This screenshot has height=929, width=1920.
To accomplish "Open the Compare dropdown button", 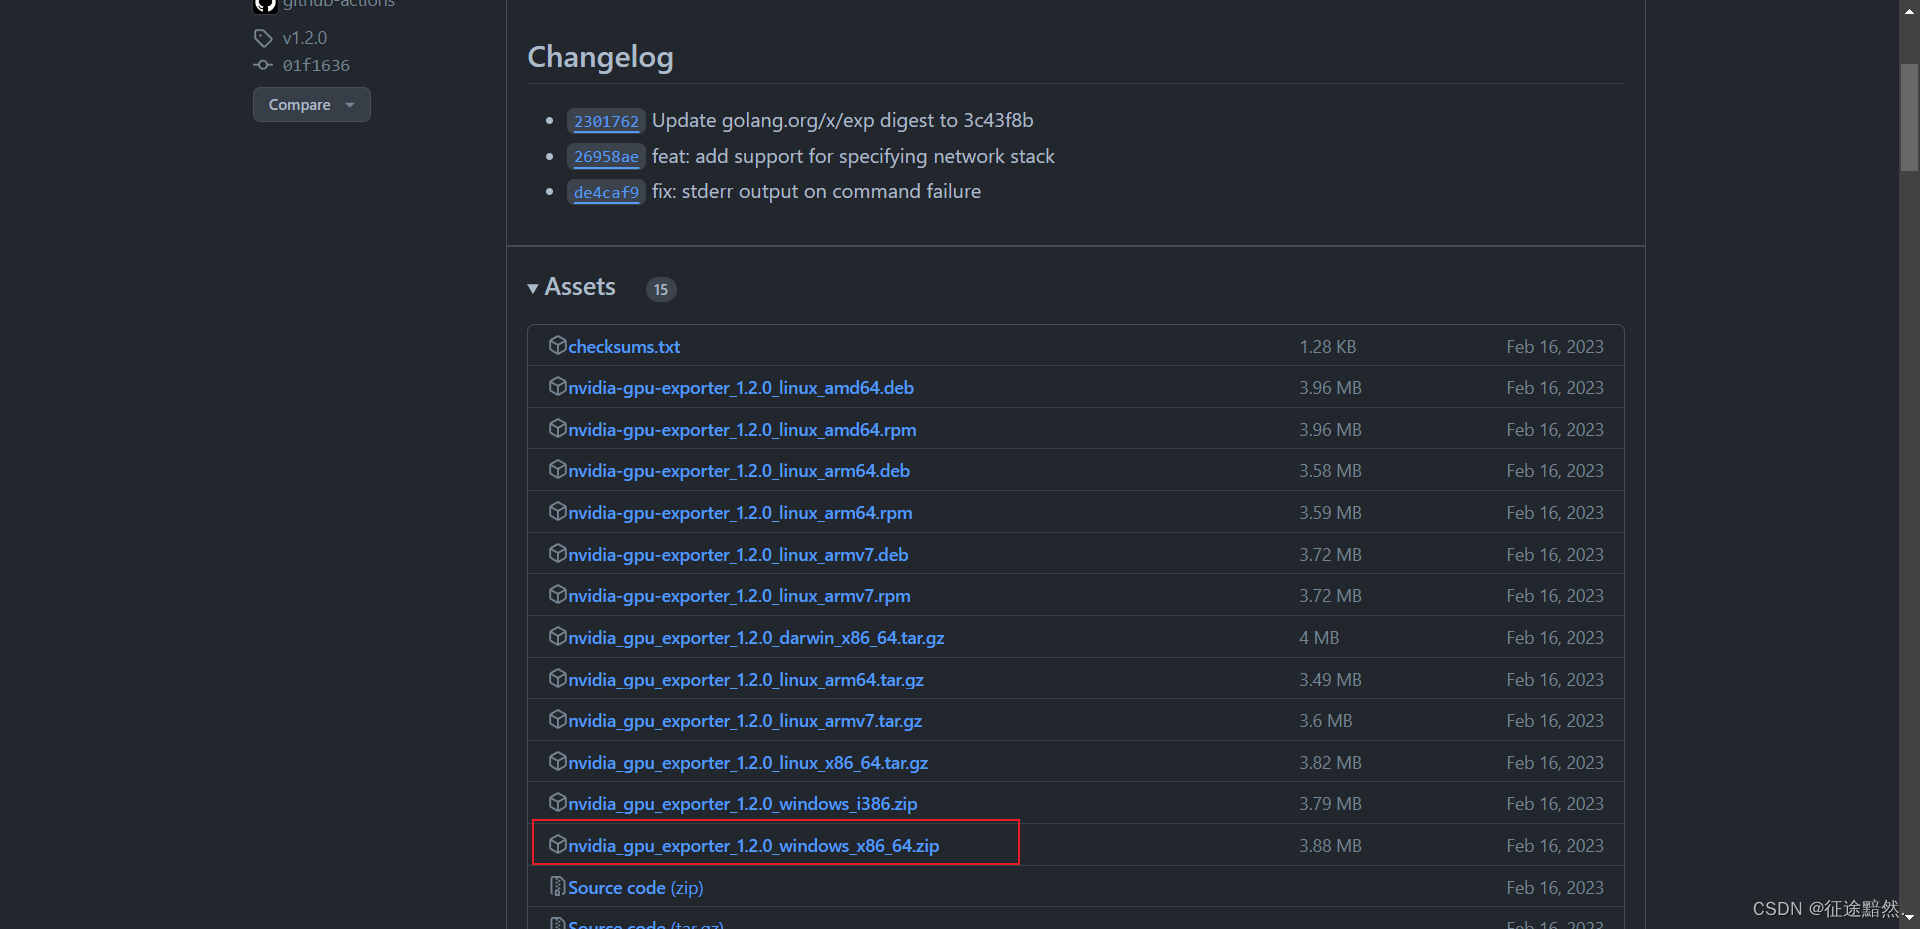I will click(x=311, y=105).
